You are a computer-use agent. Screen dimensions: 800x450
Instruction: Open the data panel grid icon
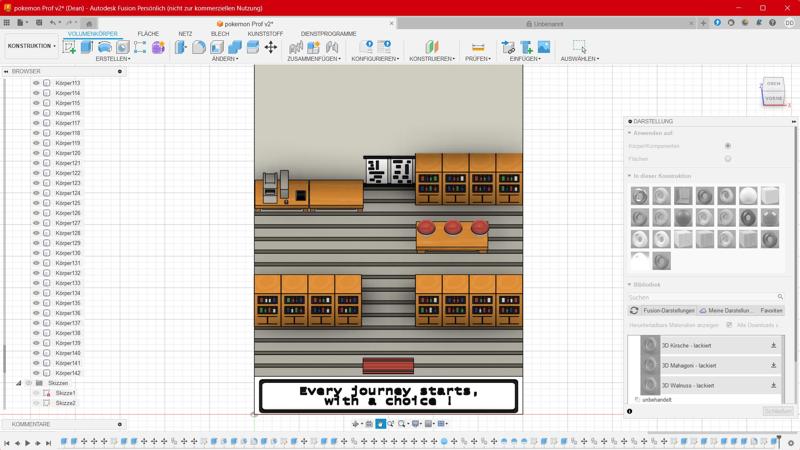coord(7,23)
